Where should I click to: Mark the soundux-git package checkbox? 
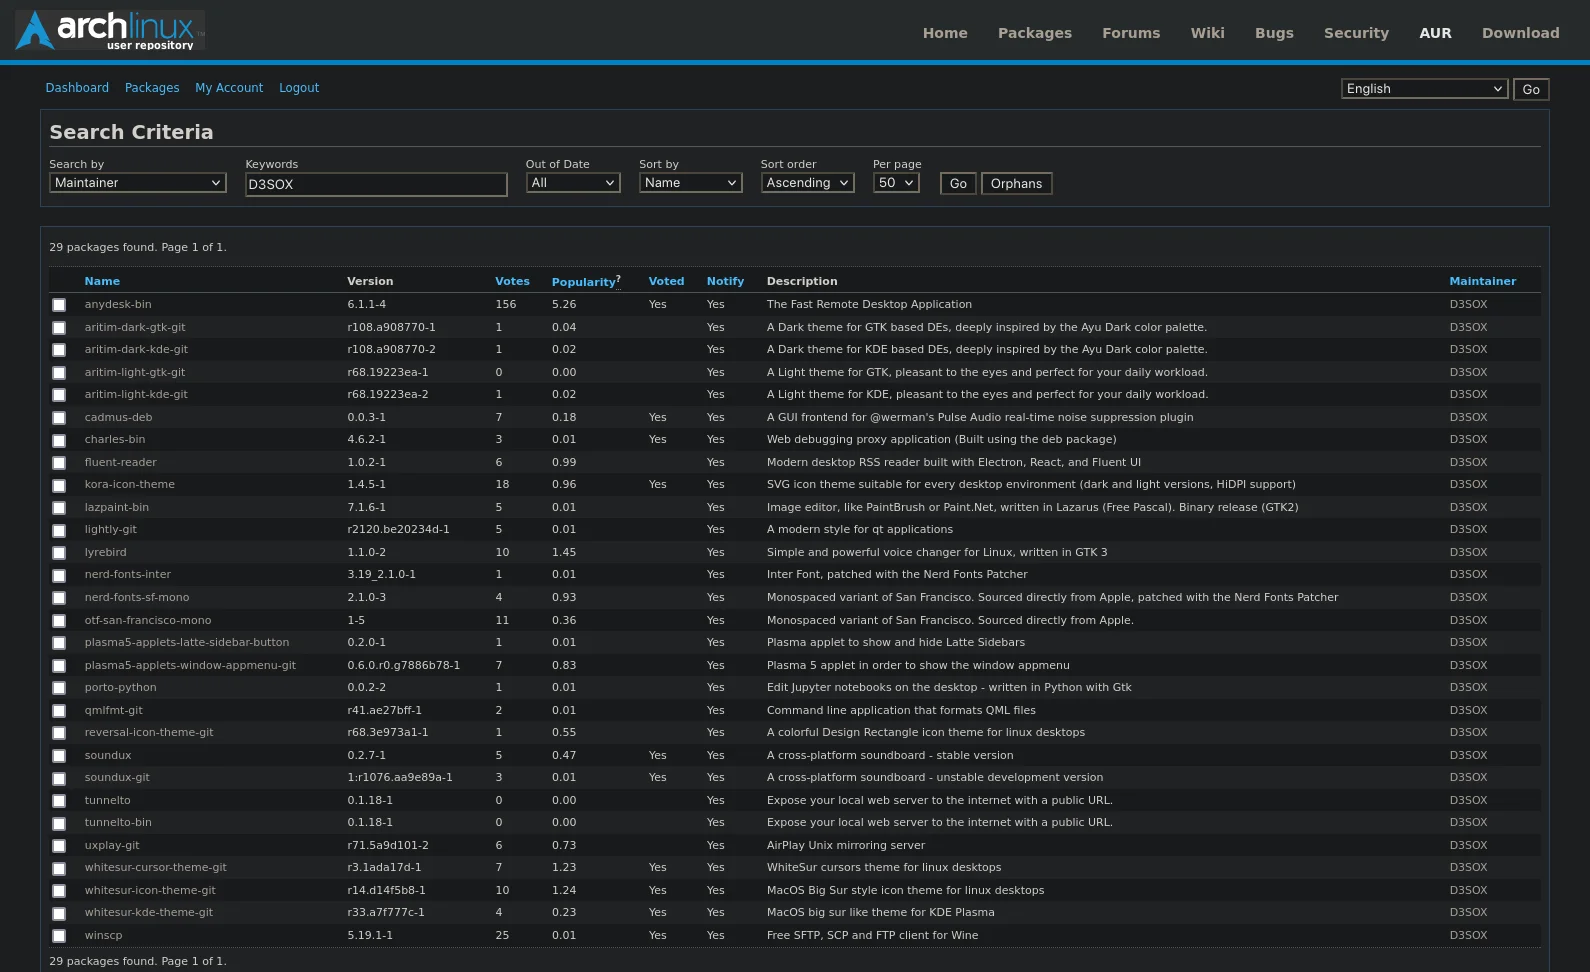(59, 778)
